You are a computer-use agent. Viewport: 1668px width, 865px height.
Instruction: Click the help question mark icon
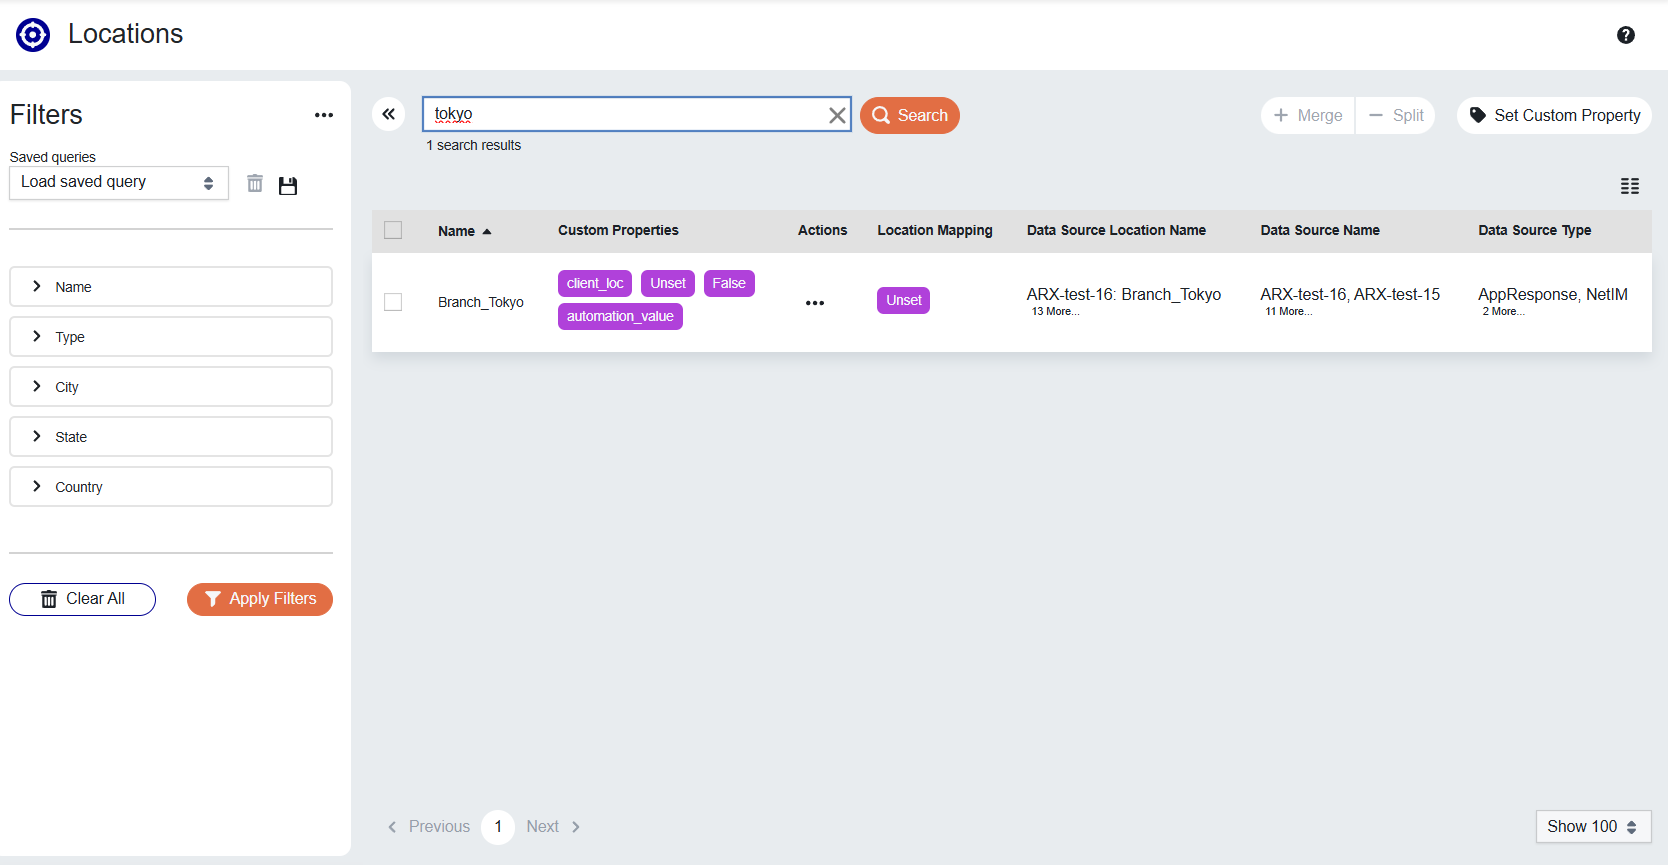click(1625, 35)
